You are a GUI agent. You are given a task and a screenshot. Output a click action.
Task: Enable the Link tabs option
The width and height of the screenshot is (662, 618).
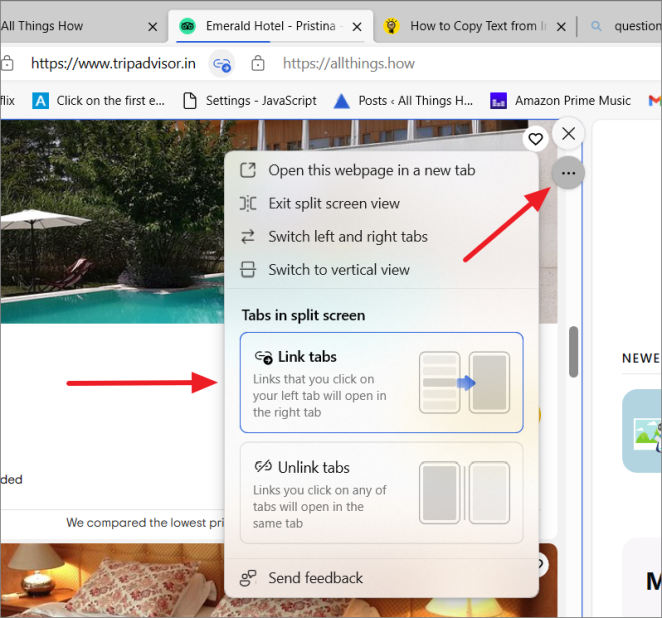(381, 383)
